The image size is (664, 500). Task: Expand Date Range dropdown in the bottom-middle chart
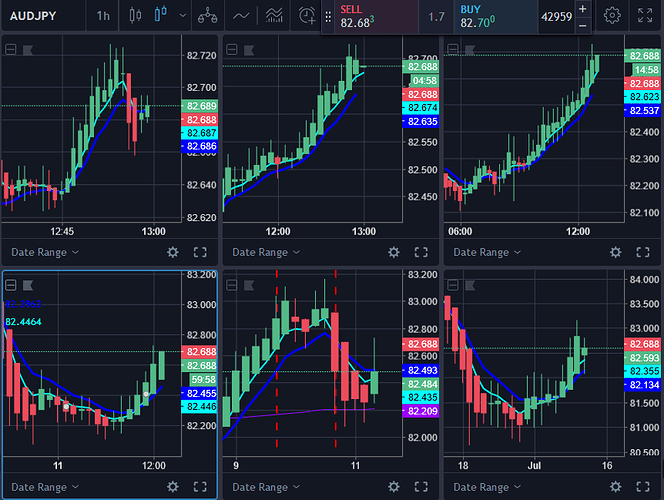tap(265, 487)
